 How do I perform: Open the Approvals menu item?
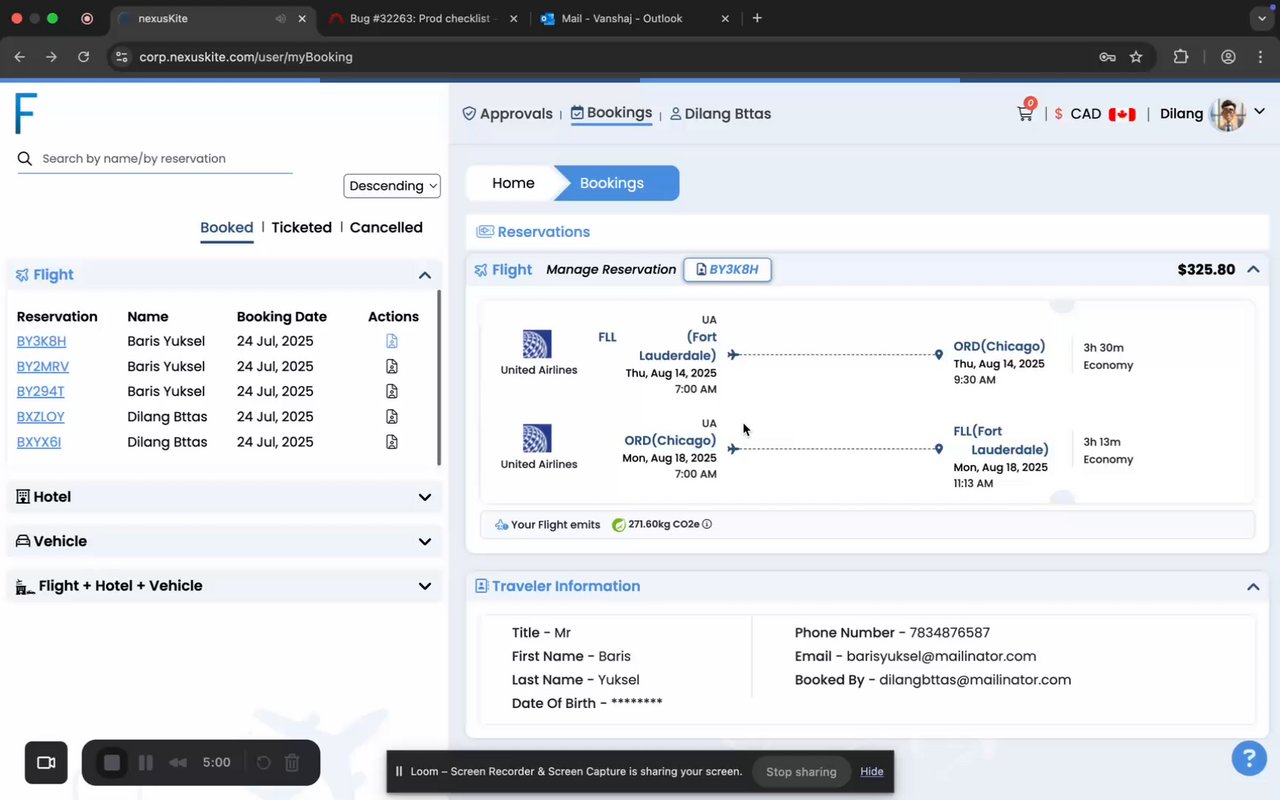507,114
